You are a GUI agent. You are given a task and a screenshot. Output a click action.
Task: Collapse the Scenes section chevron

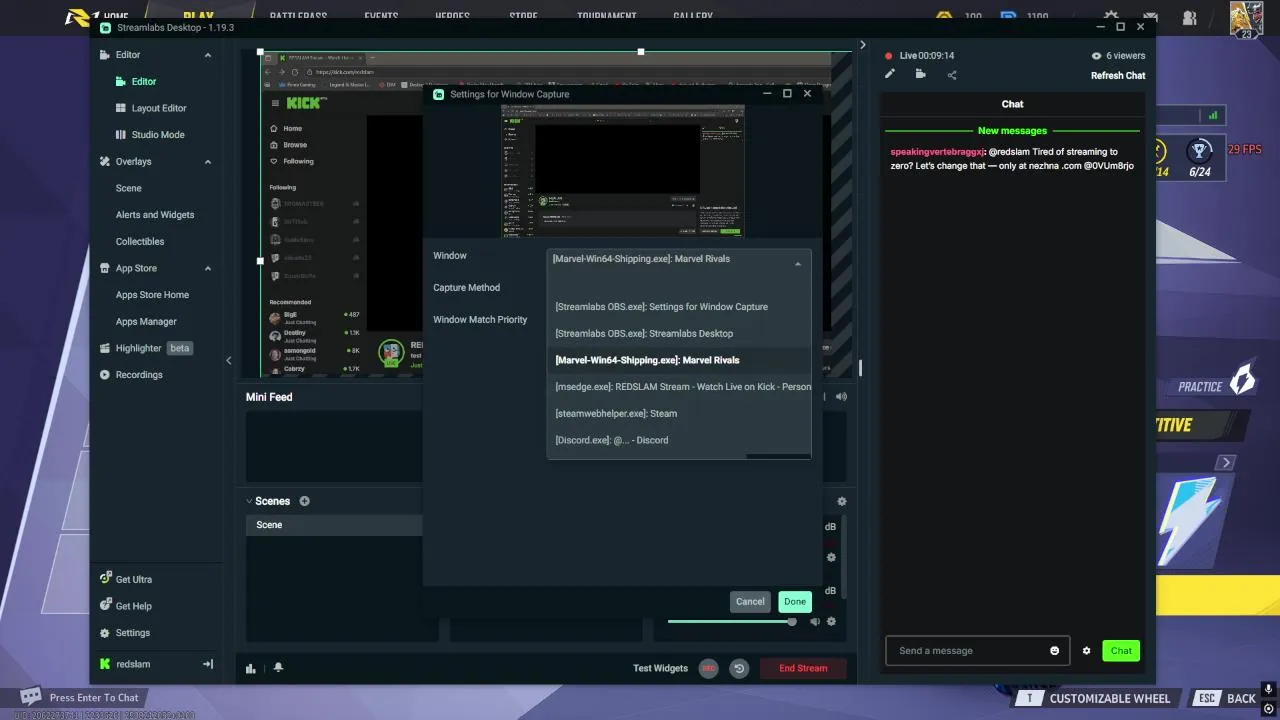(249, 501)
